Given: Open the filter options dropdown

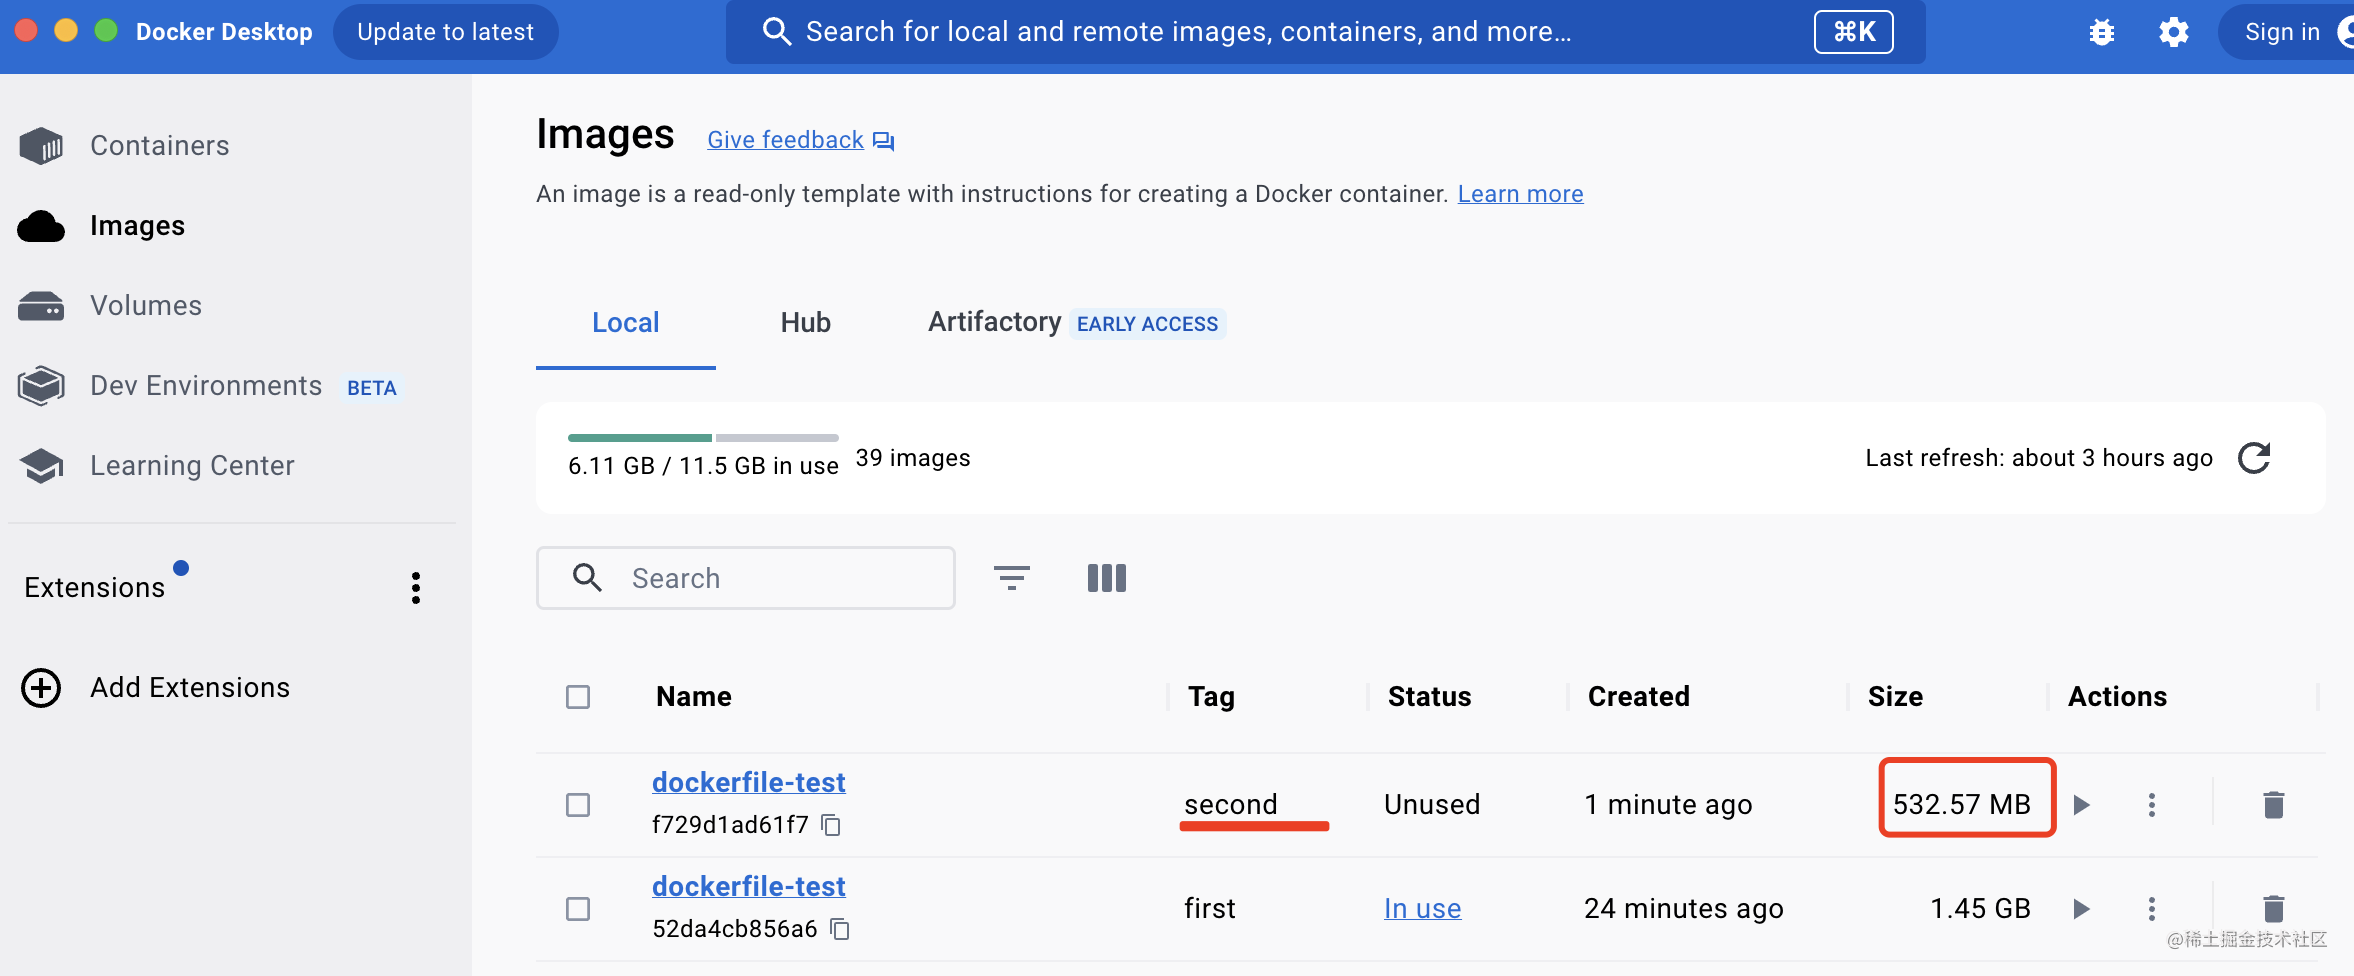Looking at the screenshot, I should (1011, 578).
